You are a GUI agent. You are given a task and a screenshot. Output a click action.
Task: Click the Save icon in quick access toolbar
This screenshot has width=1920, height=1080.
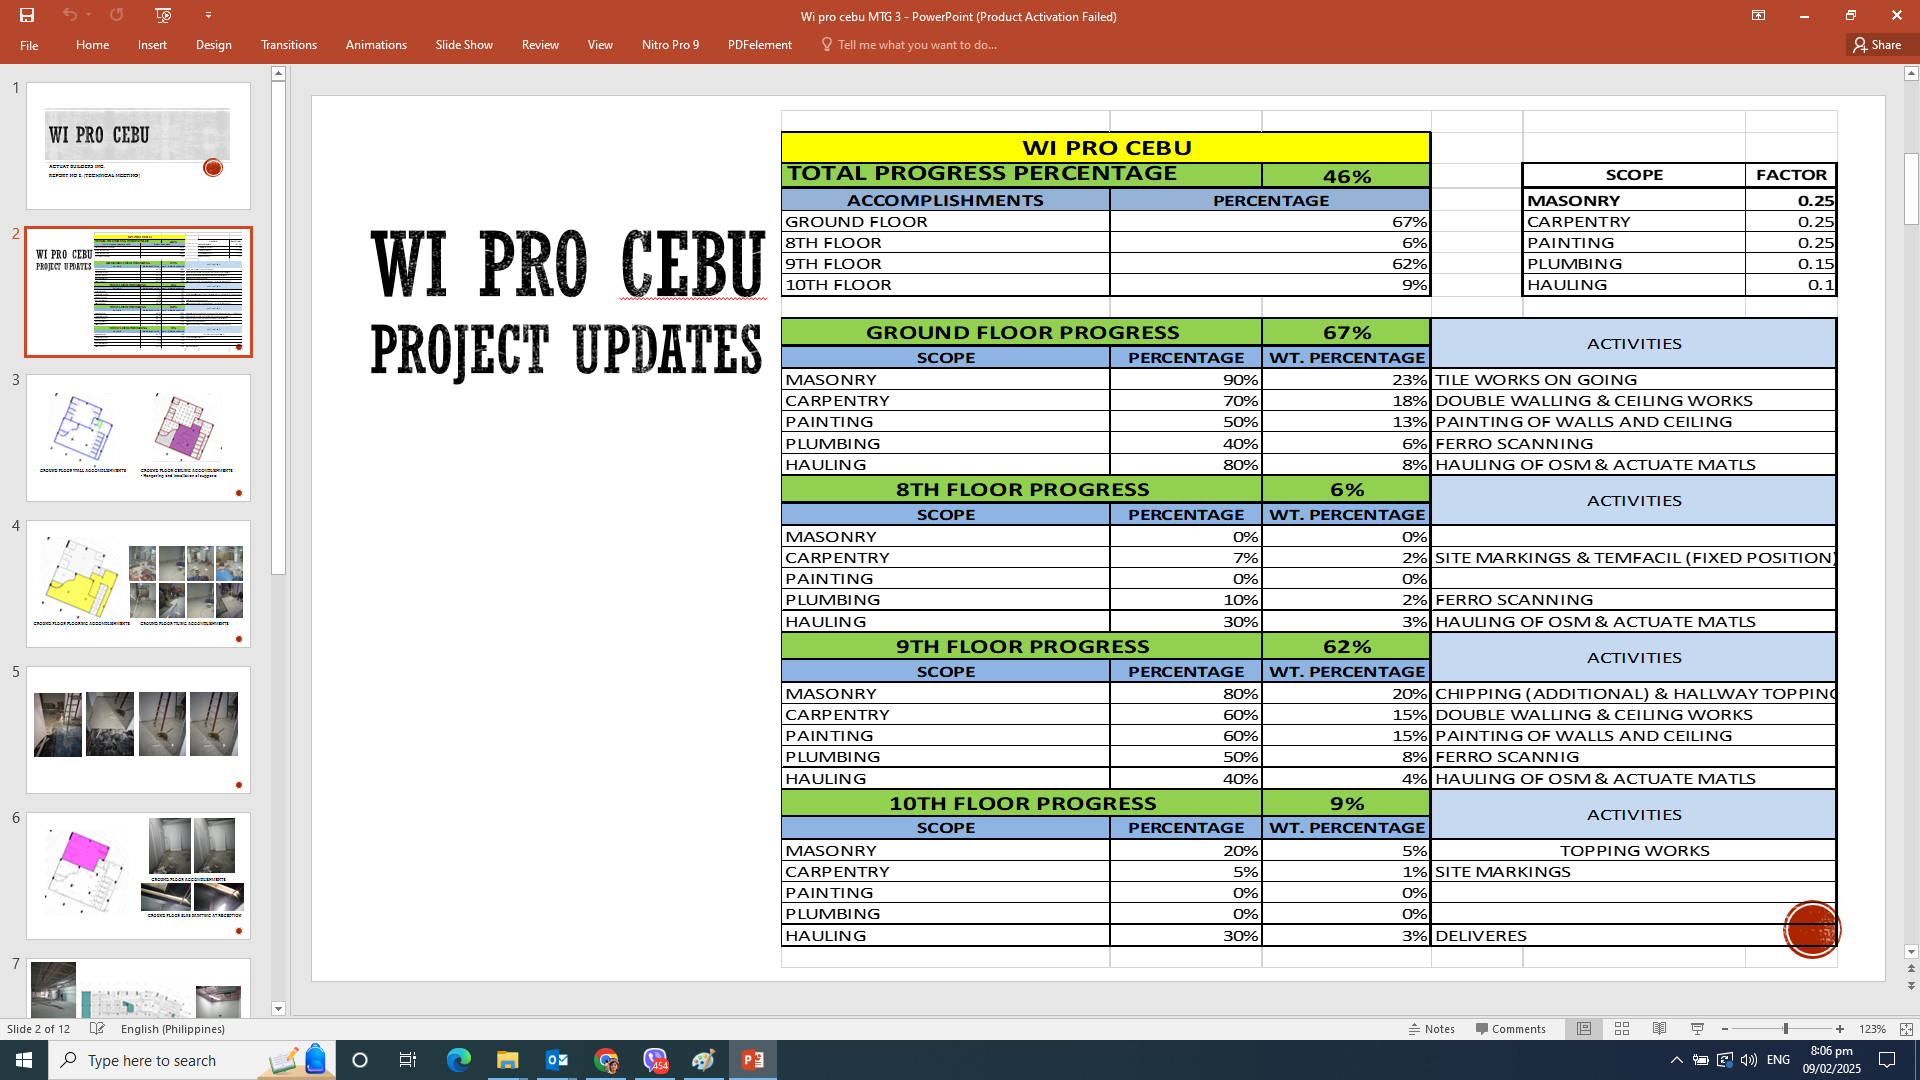tap(27, 15)
